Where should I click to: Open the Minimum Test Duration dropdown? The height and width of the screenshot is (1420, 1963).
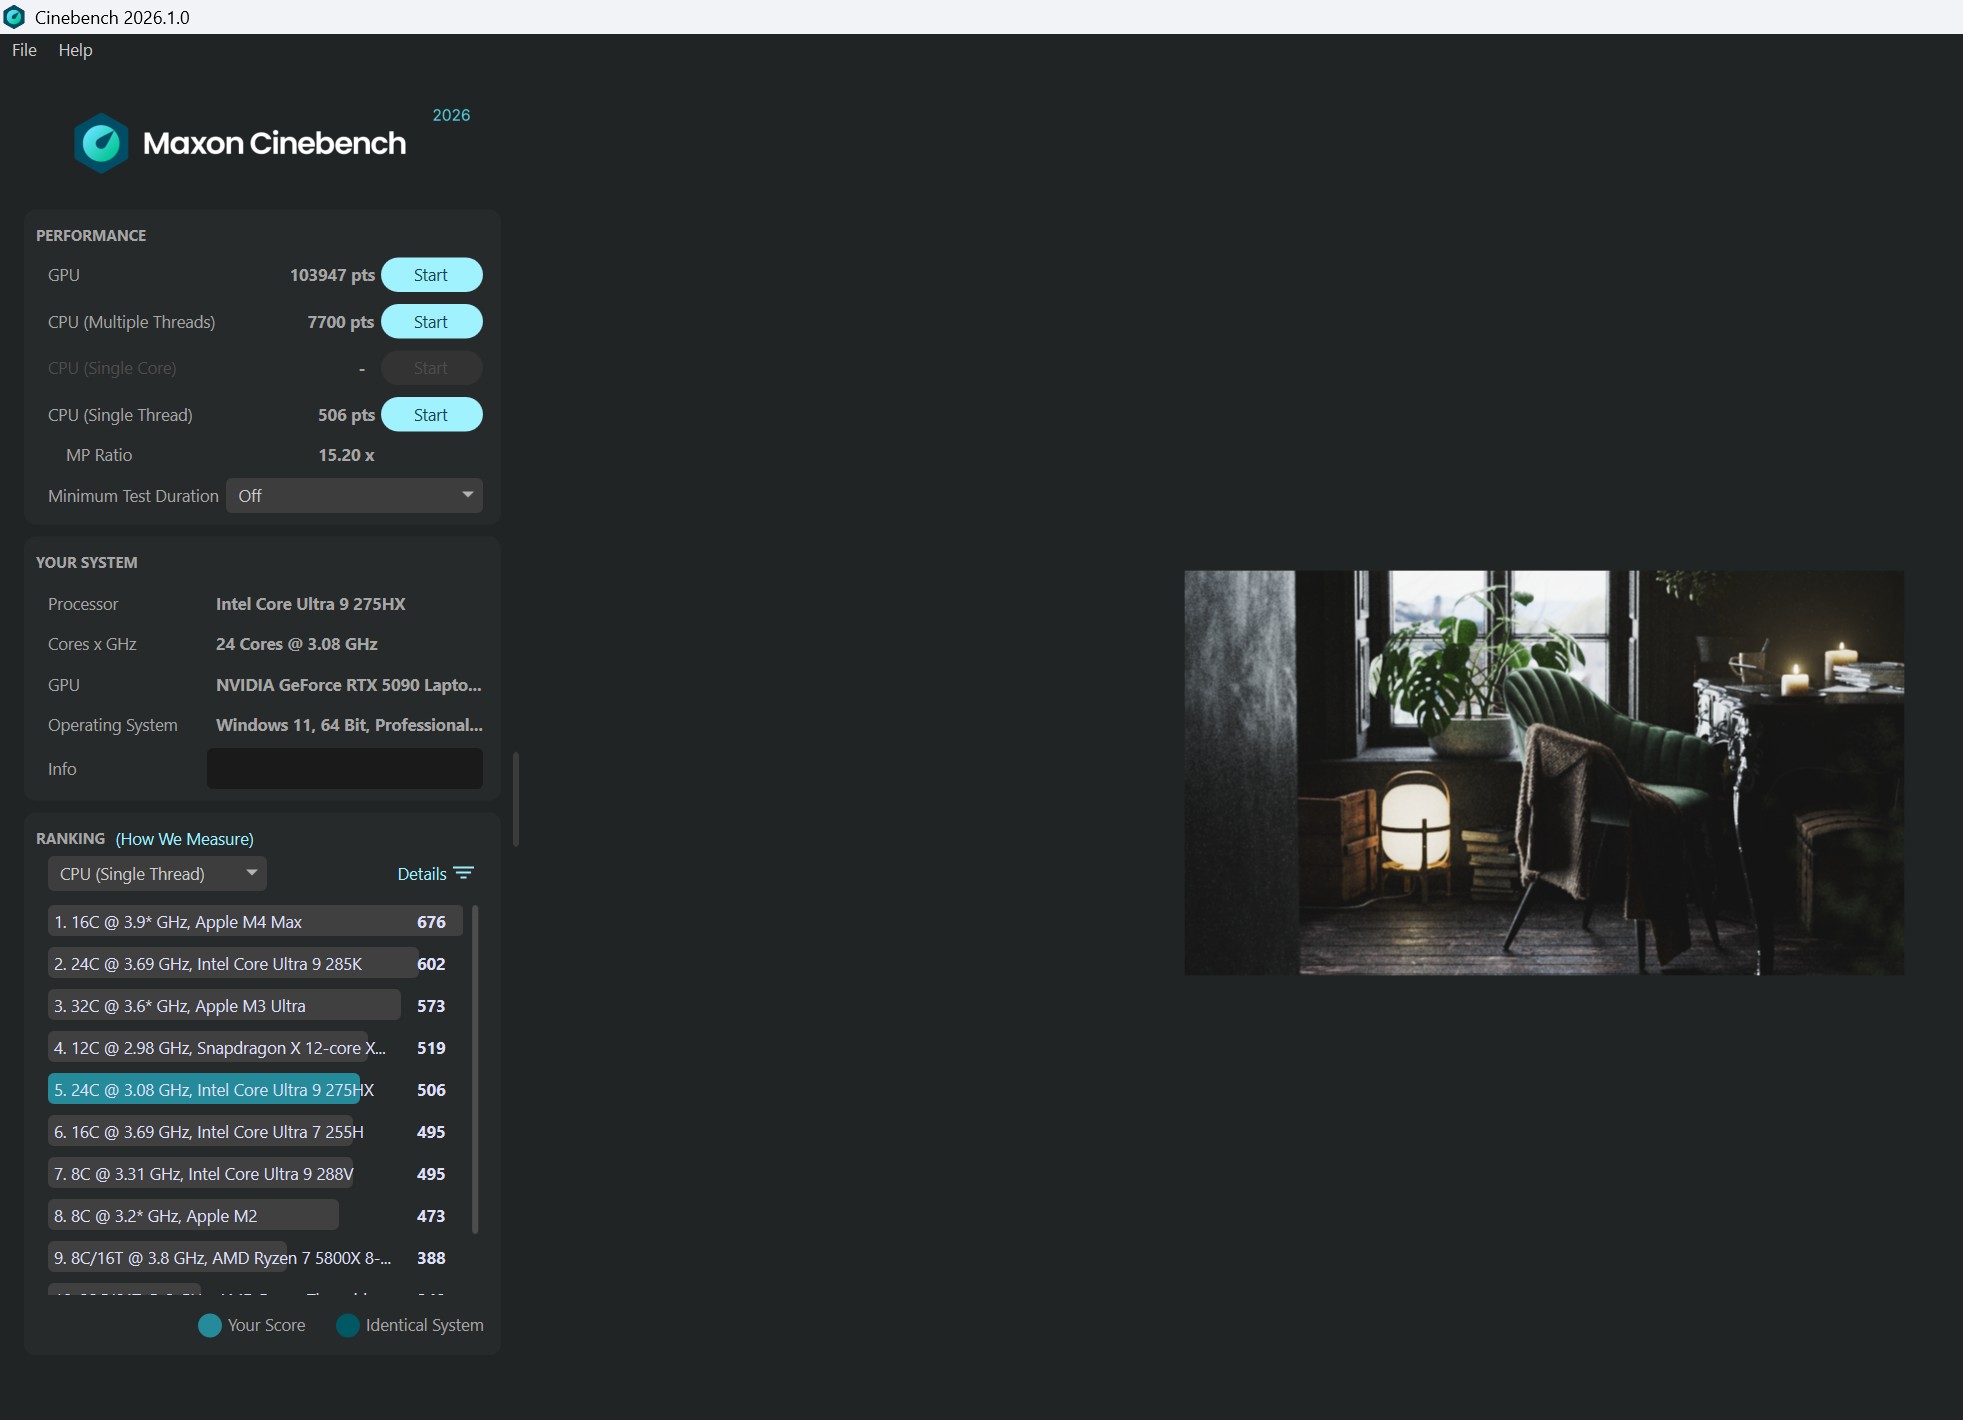click(x=354, y=496)
